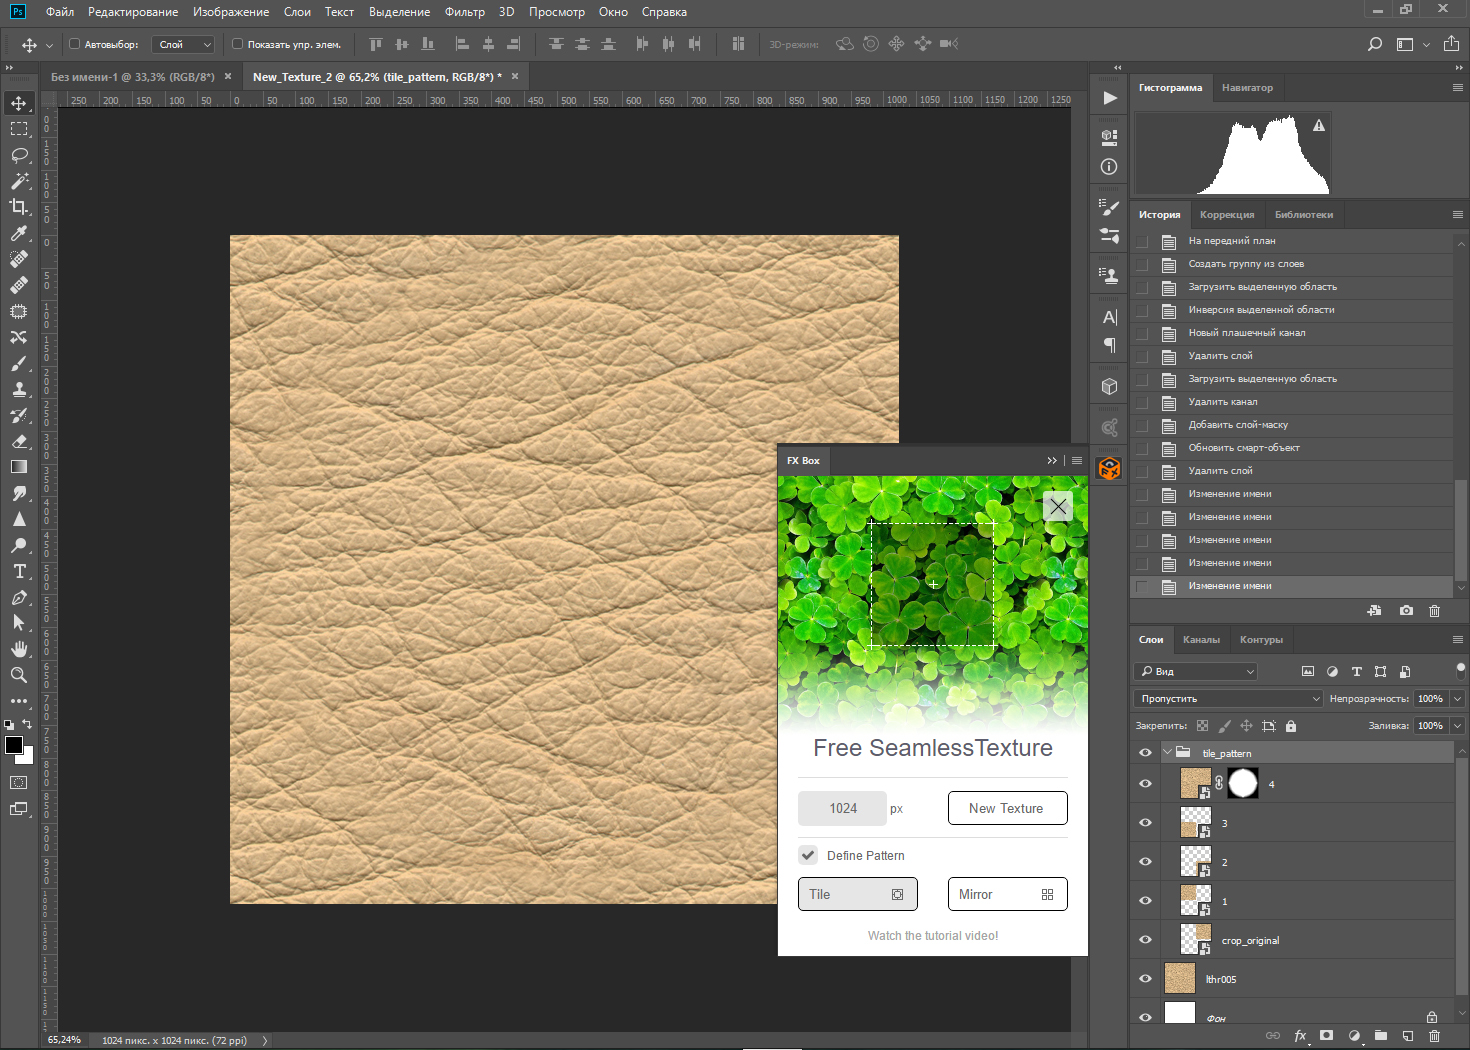Click the delete layer trash icon
1470x1050 pixels.
(x=1434, y=1036)
